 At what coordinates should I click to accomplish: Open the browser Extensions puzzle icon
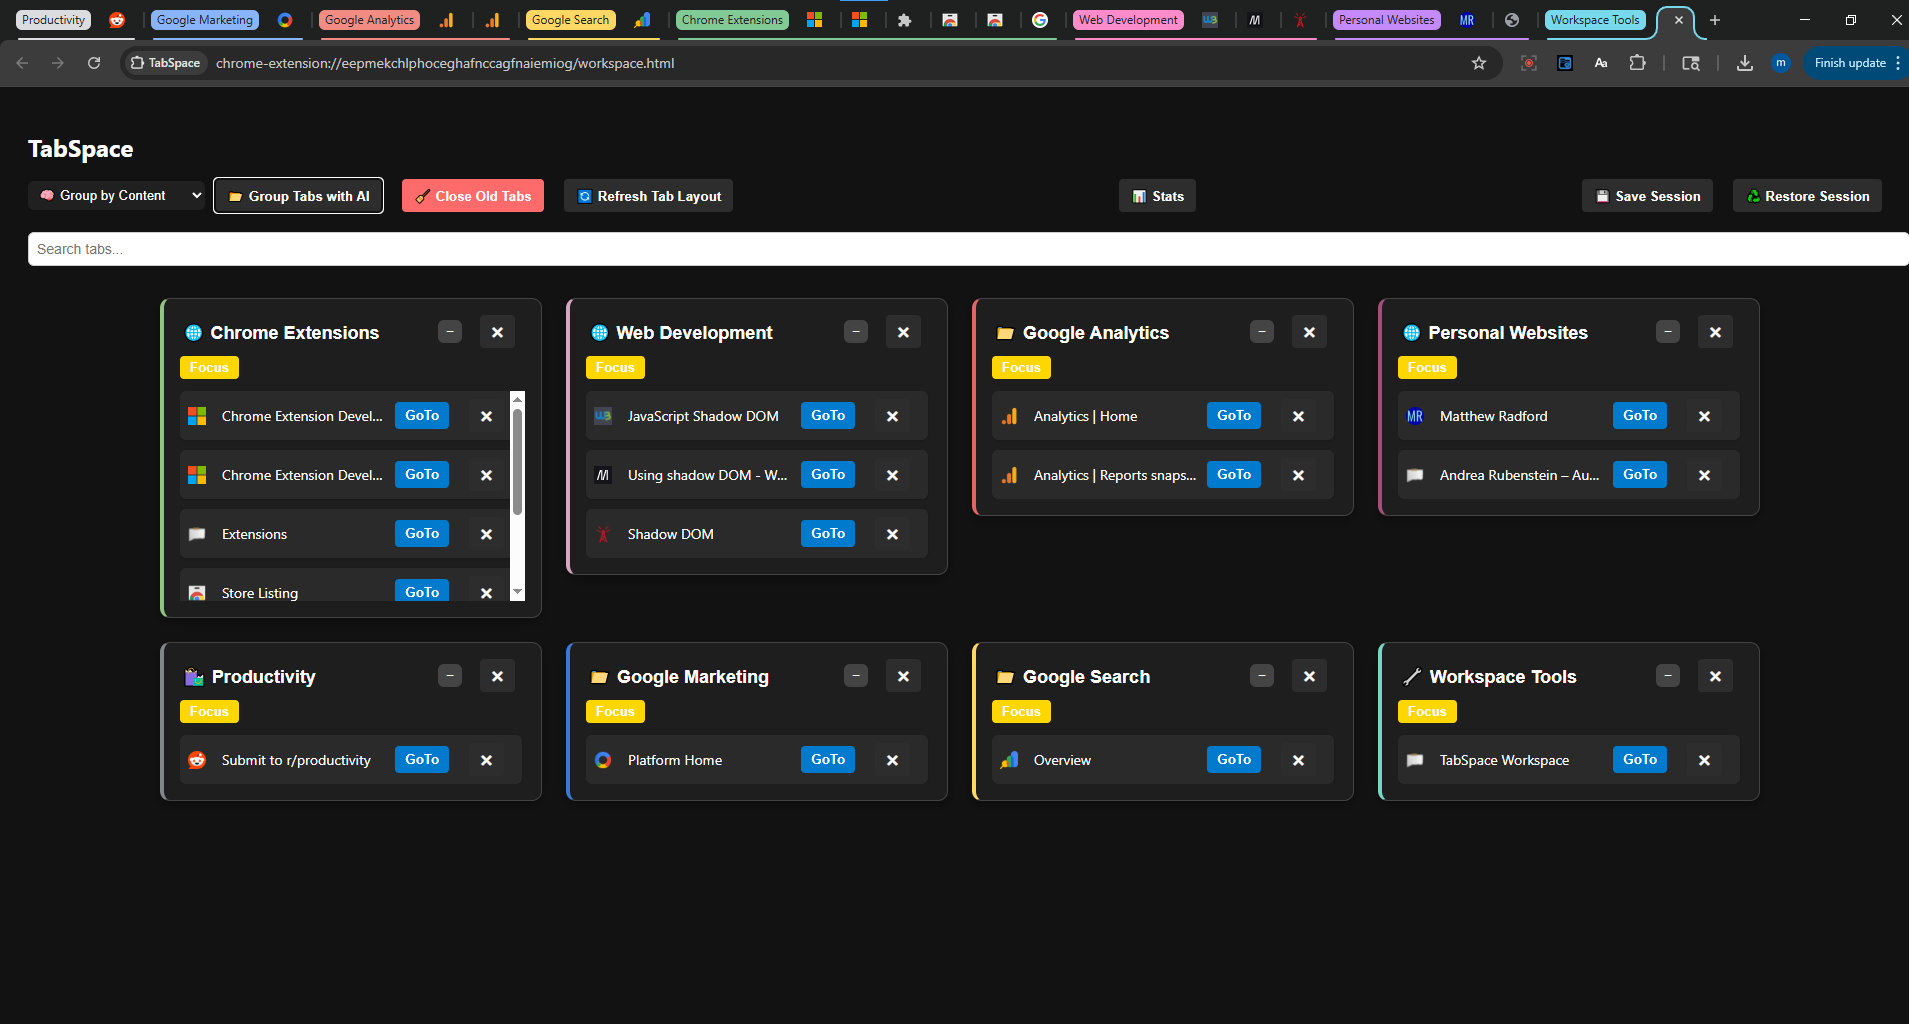(x=1637, y=63)
